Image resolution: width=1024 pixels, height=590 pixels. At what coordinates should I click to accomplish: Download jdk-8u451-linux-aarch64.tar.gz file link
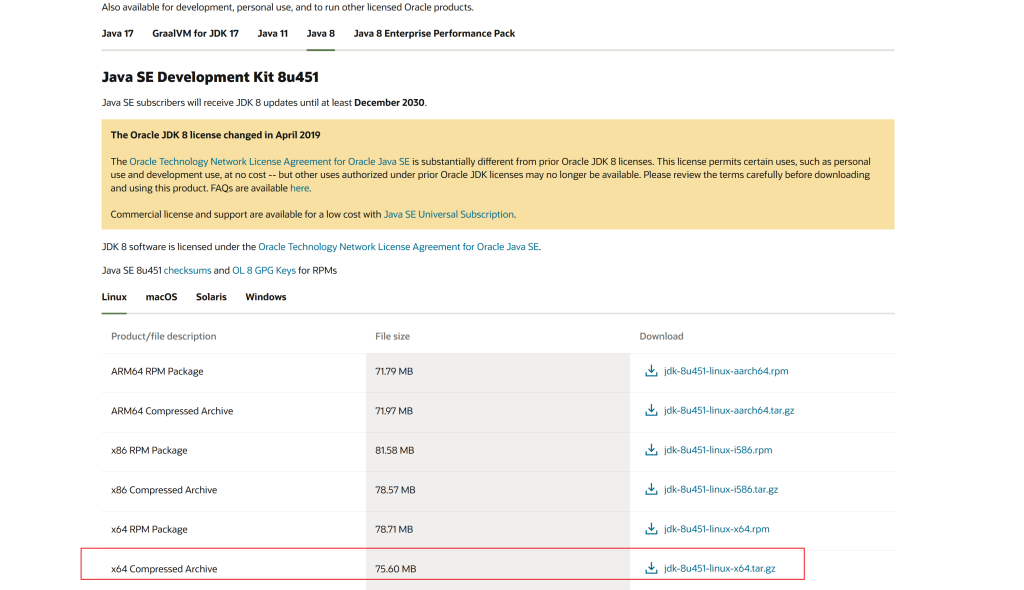coord(729,410)
